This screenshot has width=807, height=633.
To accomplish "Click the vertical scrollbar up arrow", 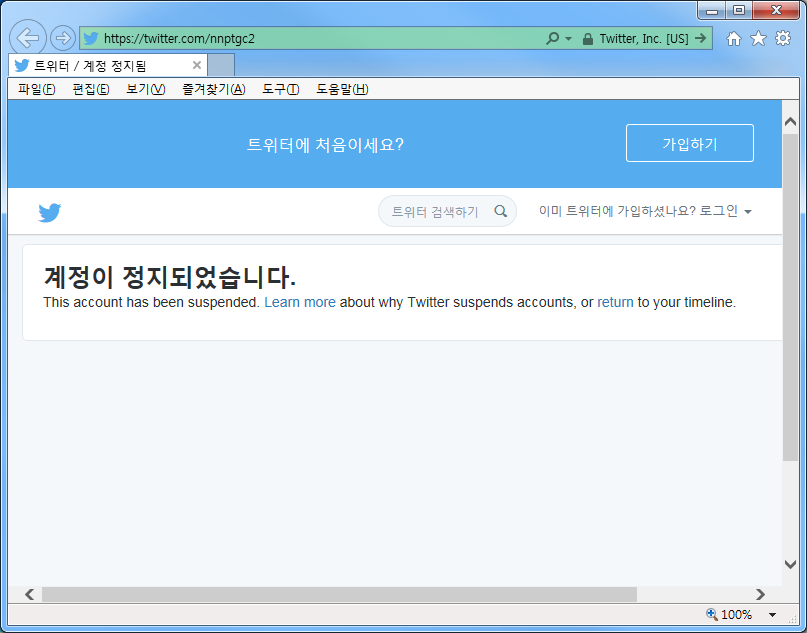I will 790,122.
